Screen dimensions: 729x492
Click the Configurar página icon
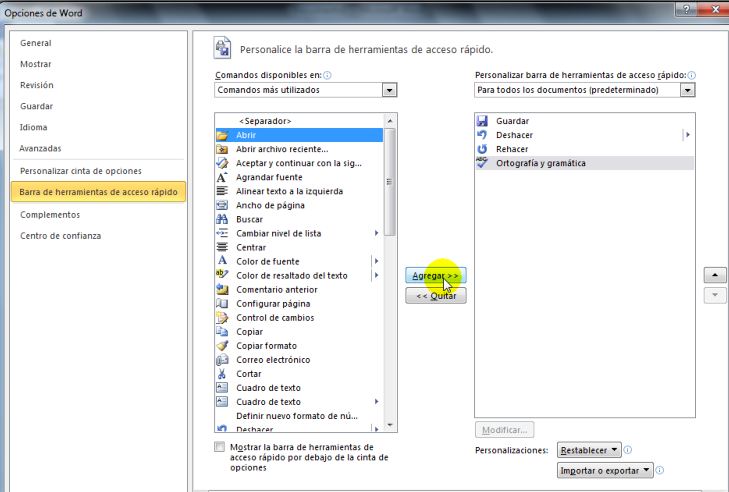tap(222, 304)
